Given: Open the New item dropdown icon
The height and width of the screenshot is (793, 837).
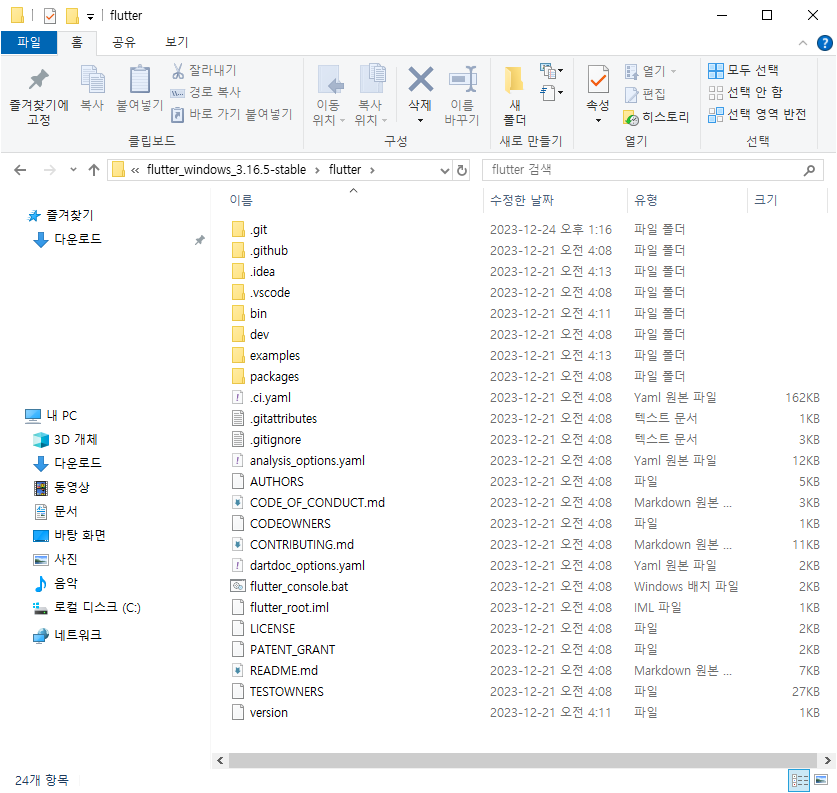Looking at the screenshot, I should (x=551, y=70).
